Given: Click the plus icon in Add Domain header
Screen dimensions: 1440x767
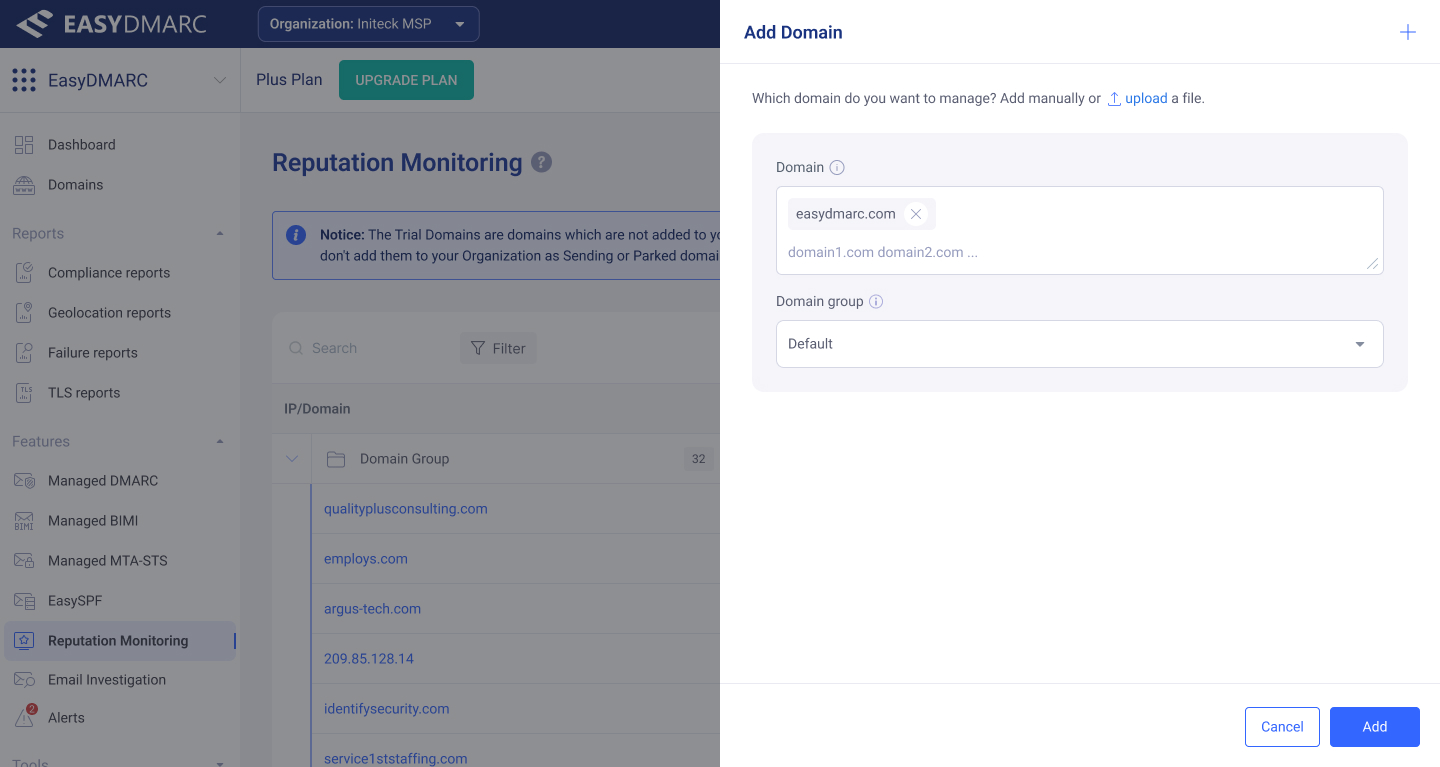Looking at the screenshot, I should (1407, 32).
